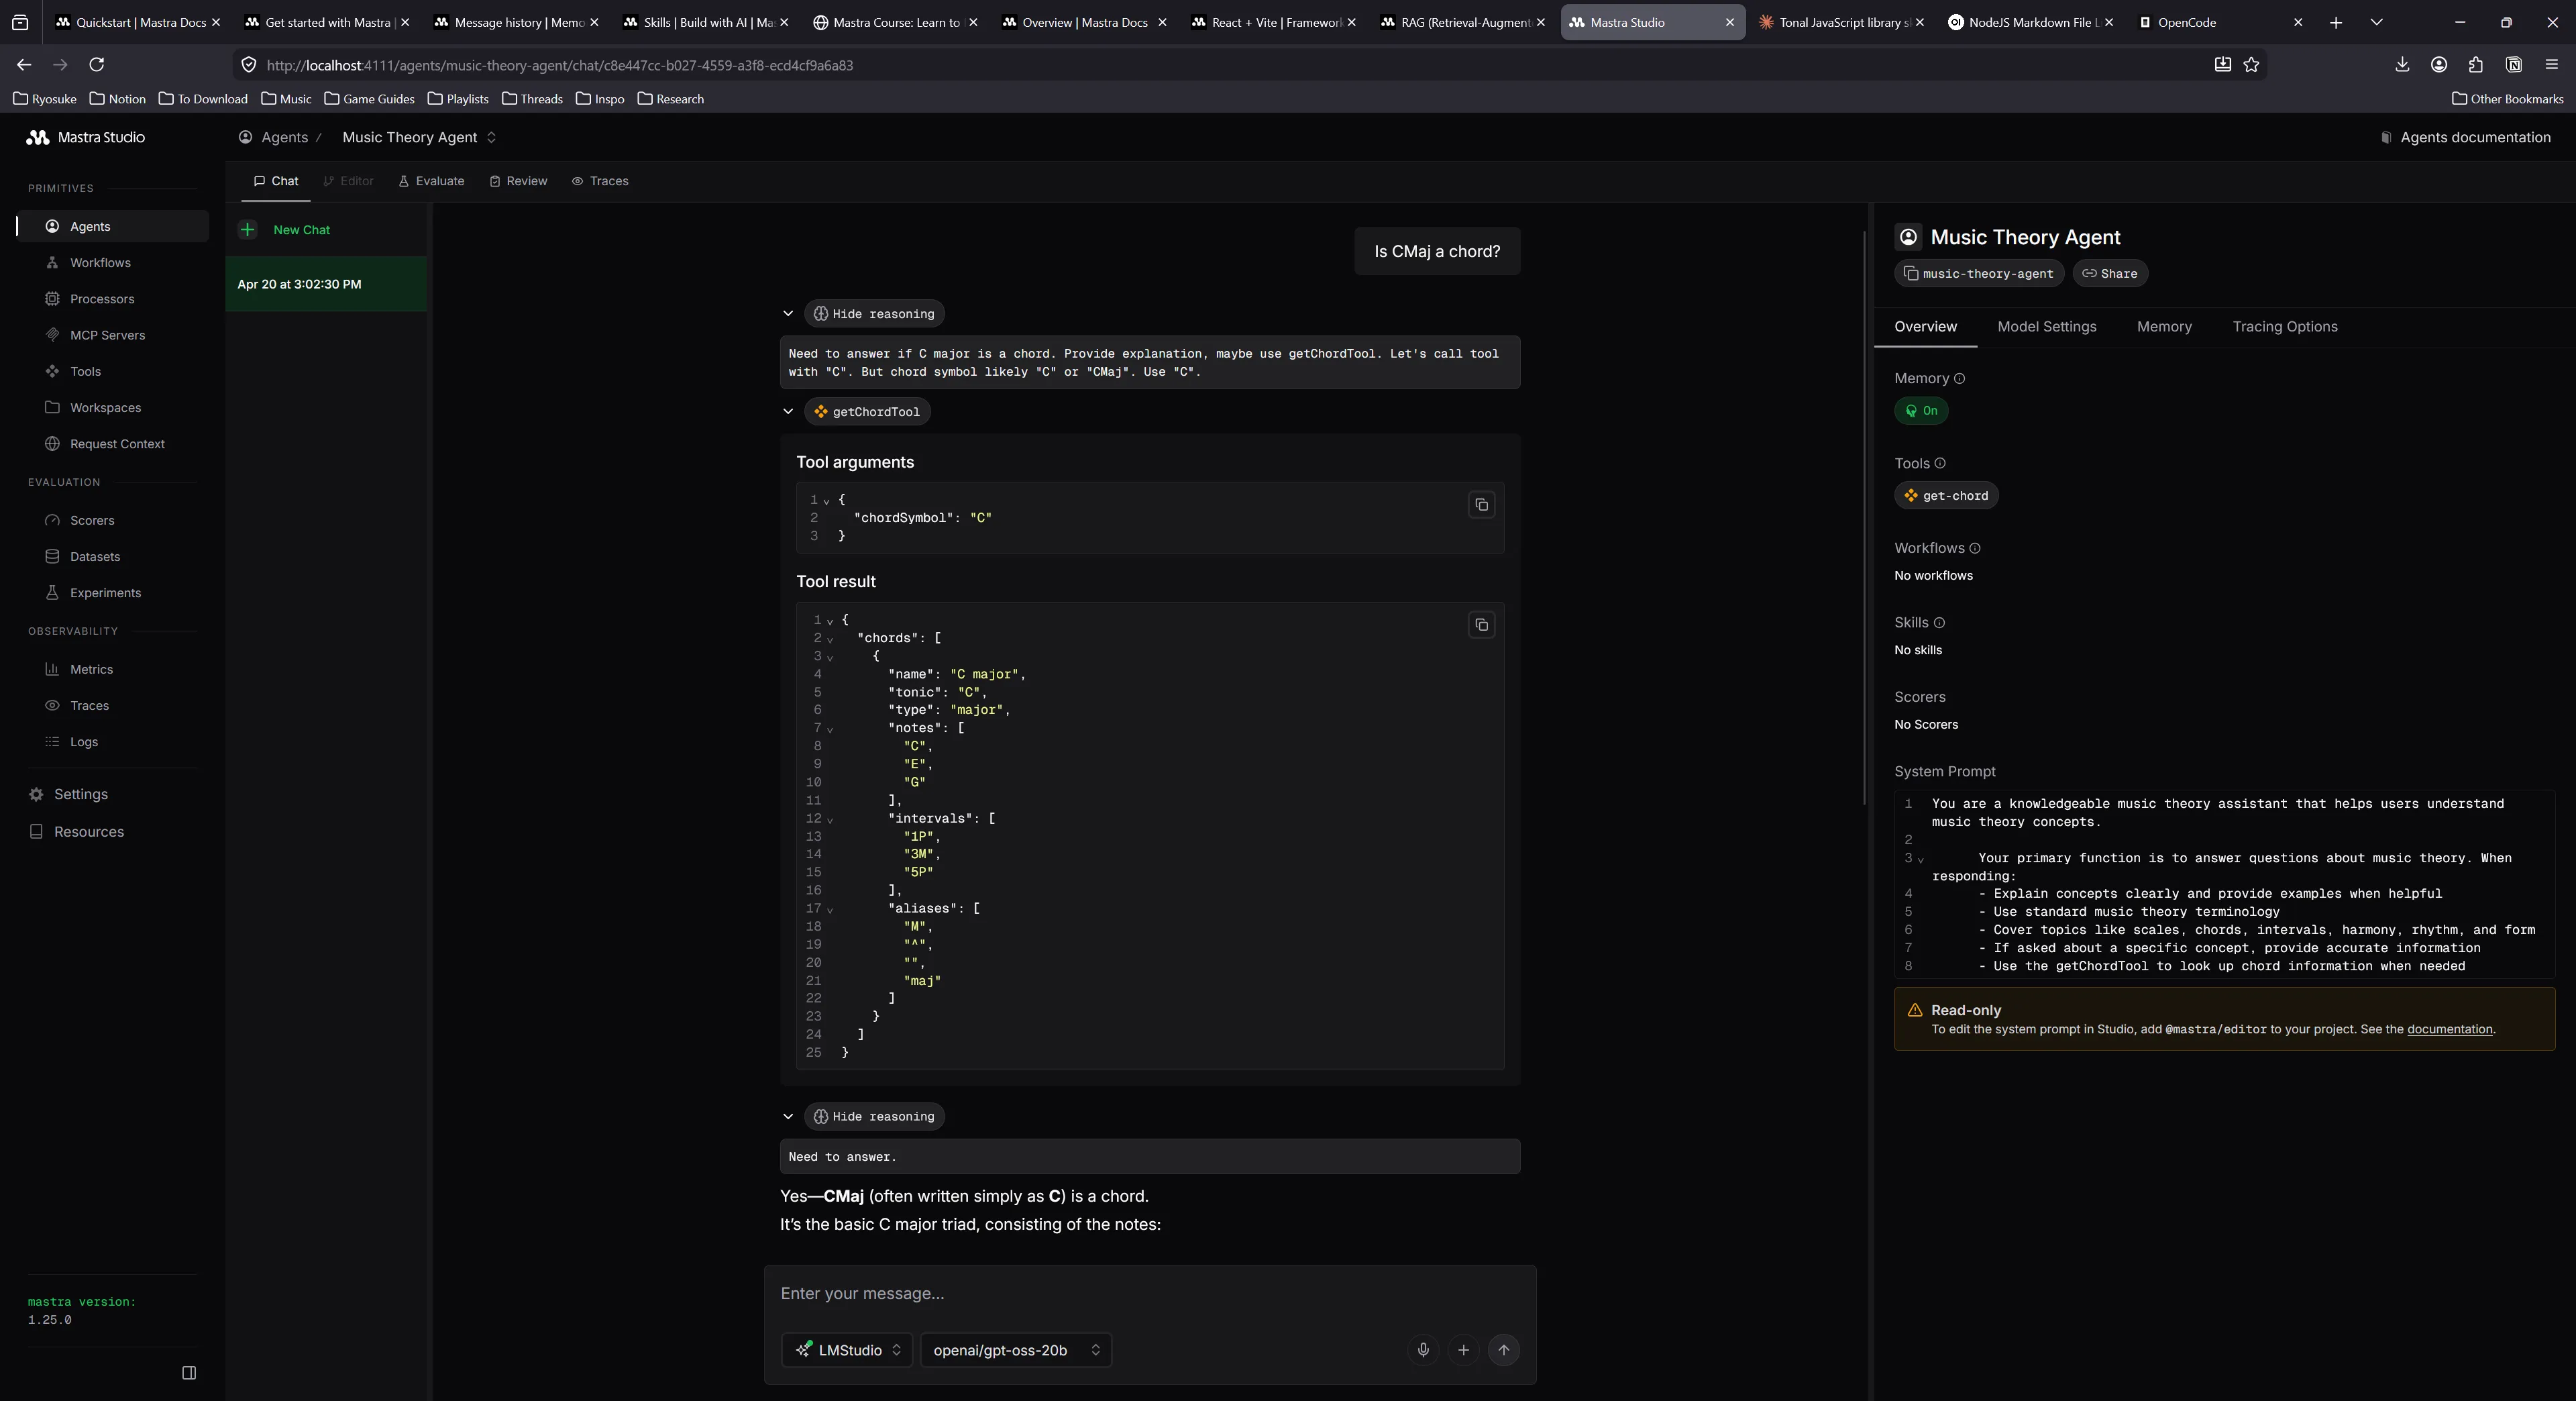The width and height of the screenshot is (2576, 1401).
Task: Hide reasoning for the final answer
Action: click(873, 1116)
